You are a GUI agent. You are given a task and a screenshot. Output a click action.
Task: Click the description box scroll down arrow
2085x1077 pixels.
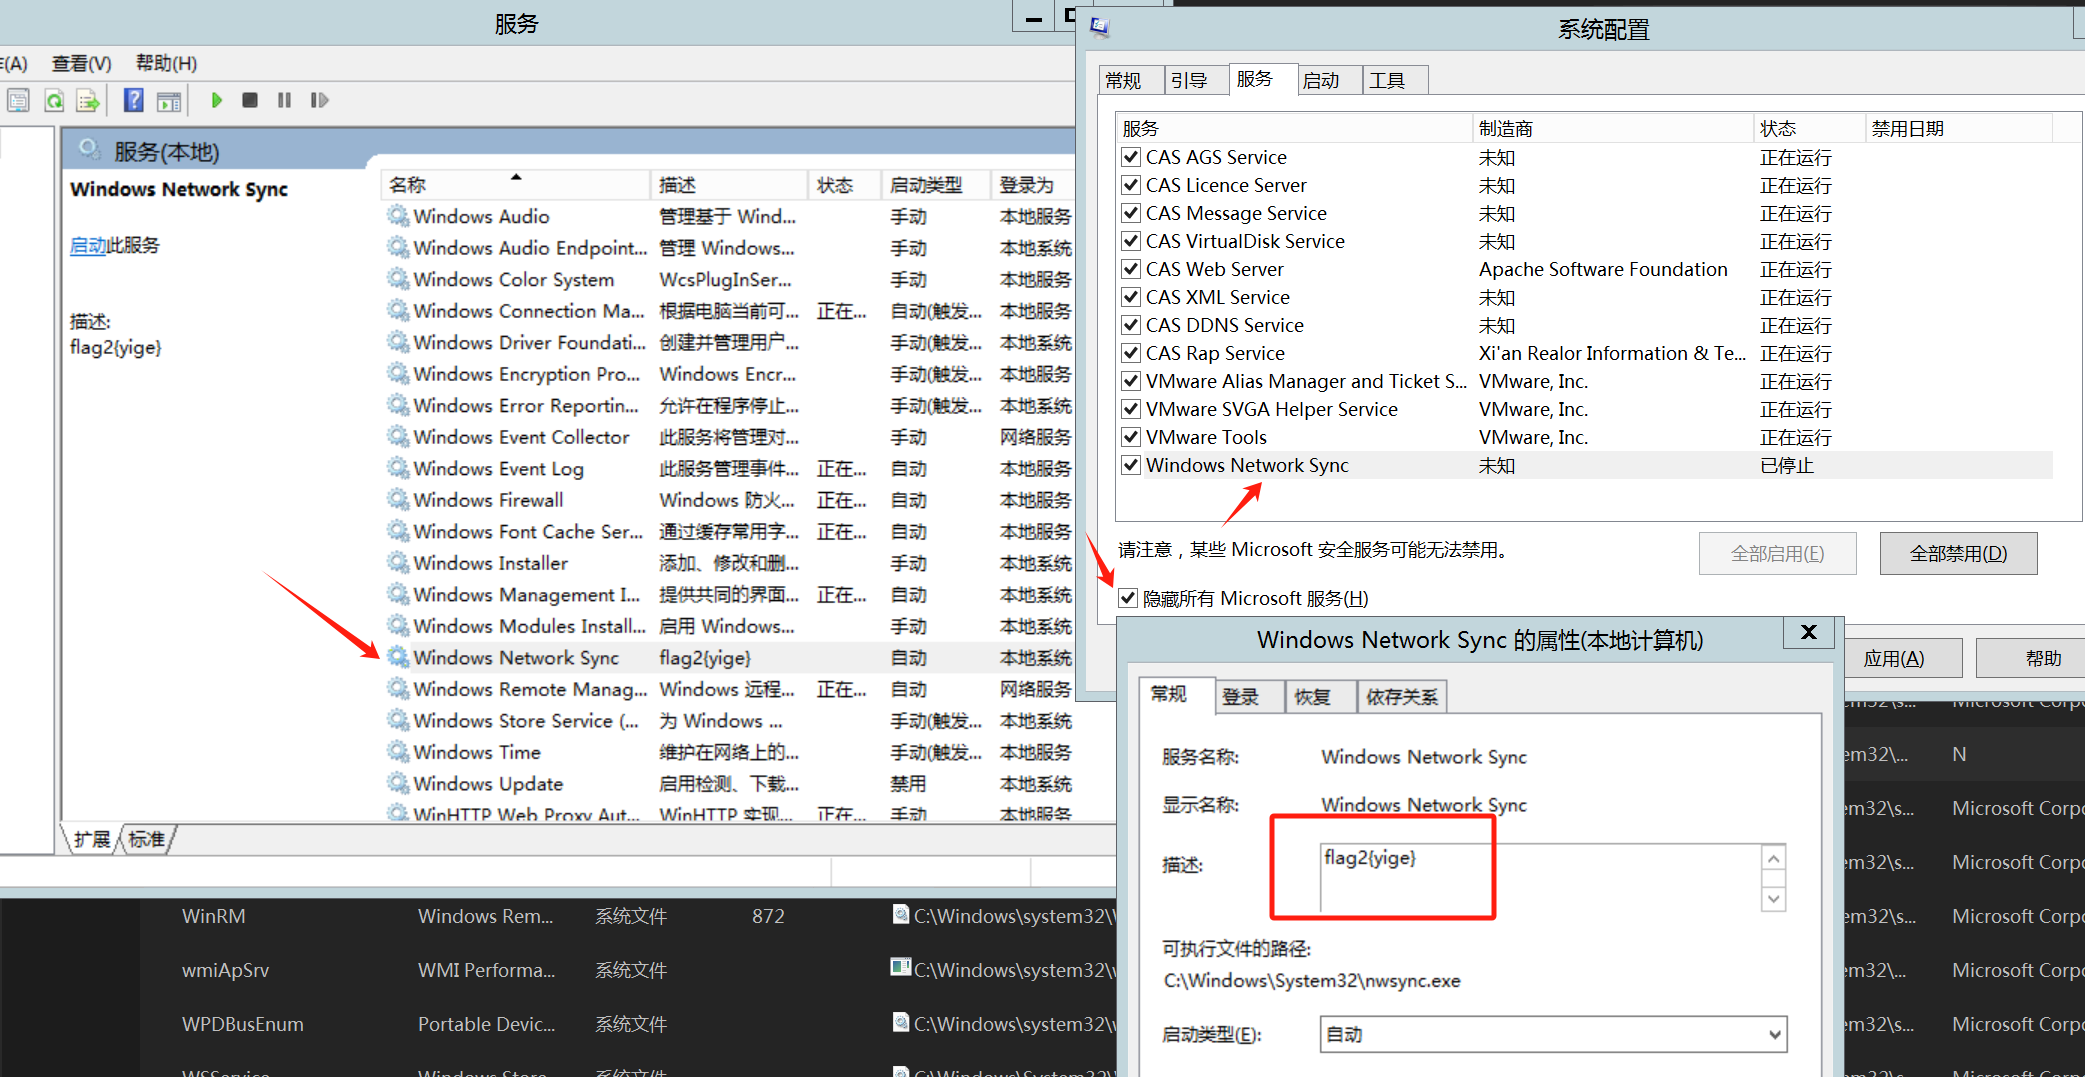[x=1773, y=898]
